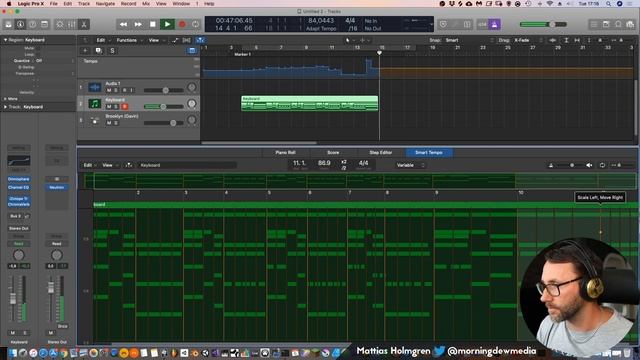The image size is (640, 360).
Task: Collapse the Region: Keyboard inspector triangle
Action: click(5, 40)
